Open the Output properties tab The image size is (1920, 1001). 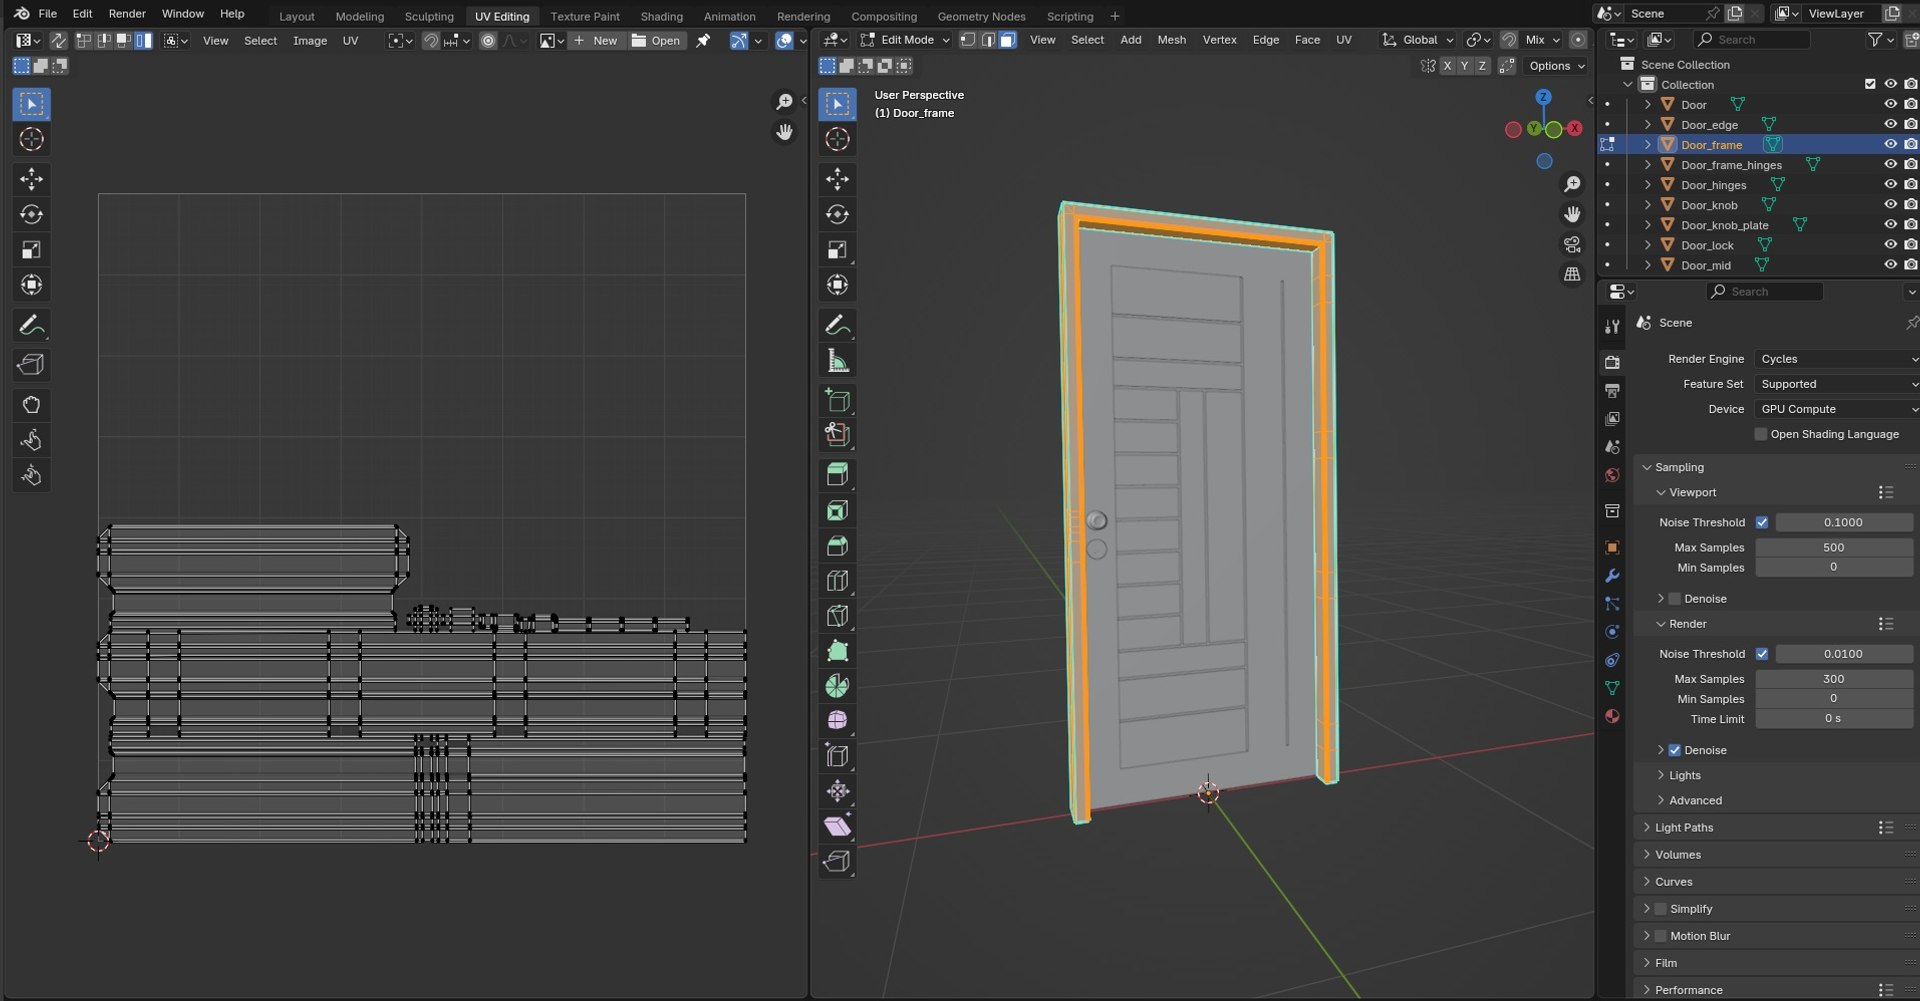click(x=1612, y=391)
